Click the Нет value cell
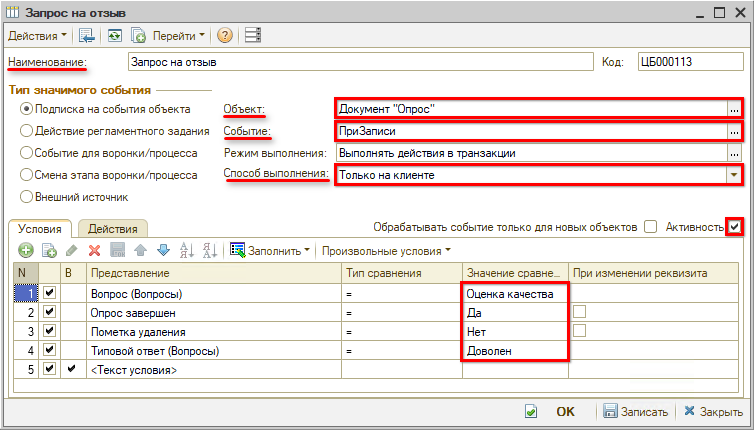Viewport: 754px width, 430px height. point(515,332)
